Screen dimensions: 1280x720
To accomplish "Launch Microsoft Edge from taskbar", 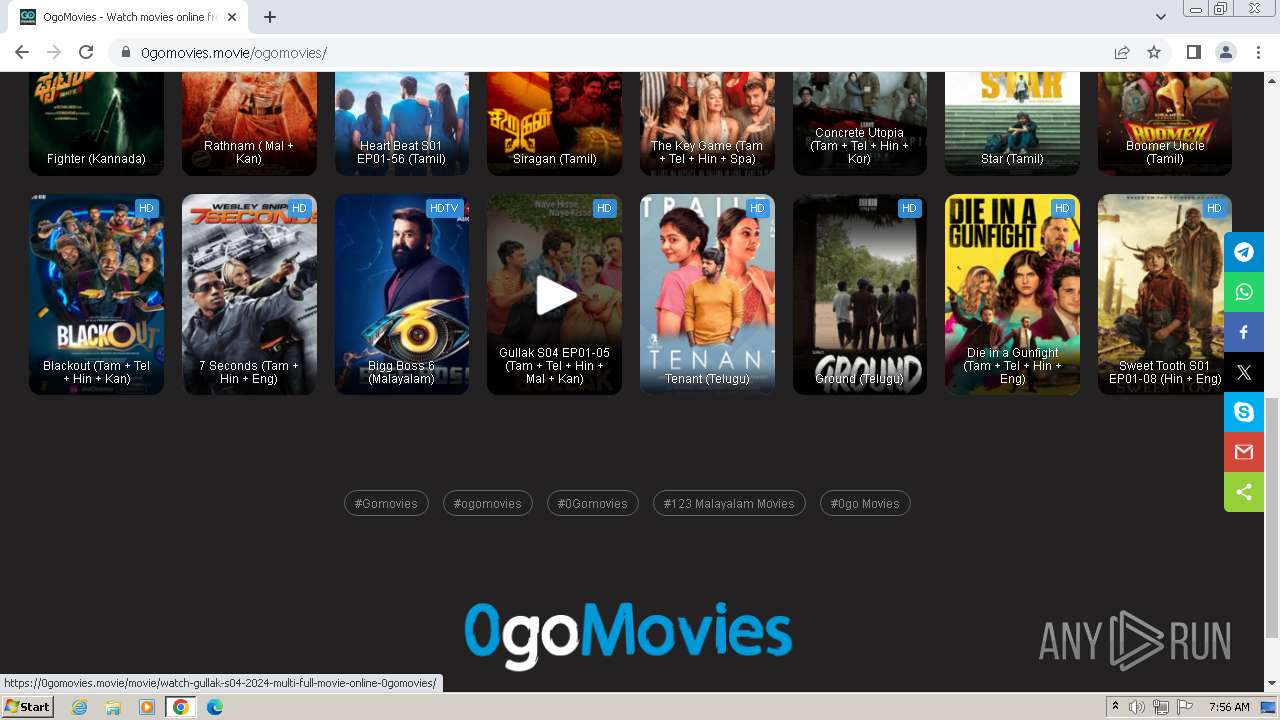I will 215,707.
